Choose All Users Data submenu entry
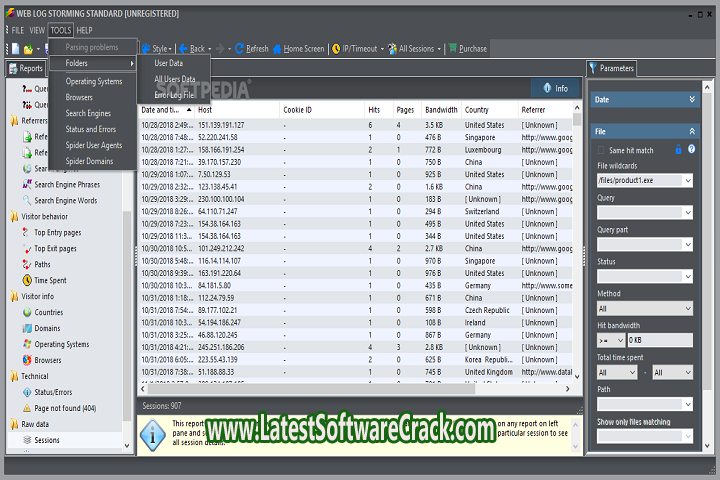The width and height of the screenshot is (720, 480). click(x=175, y=79)
